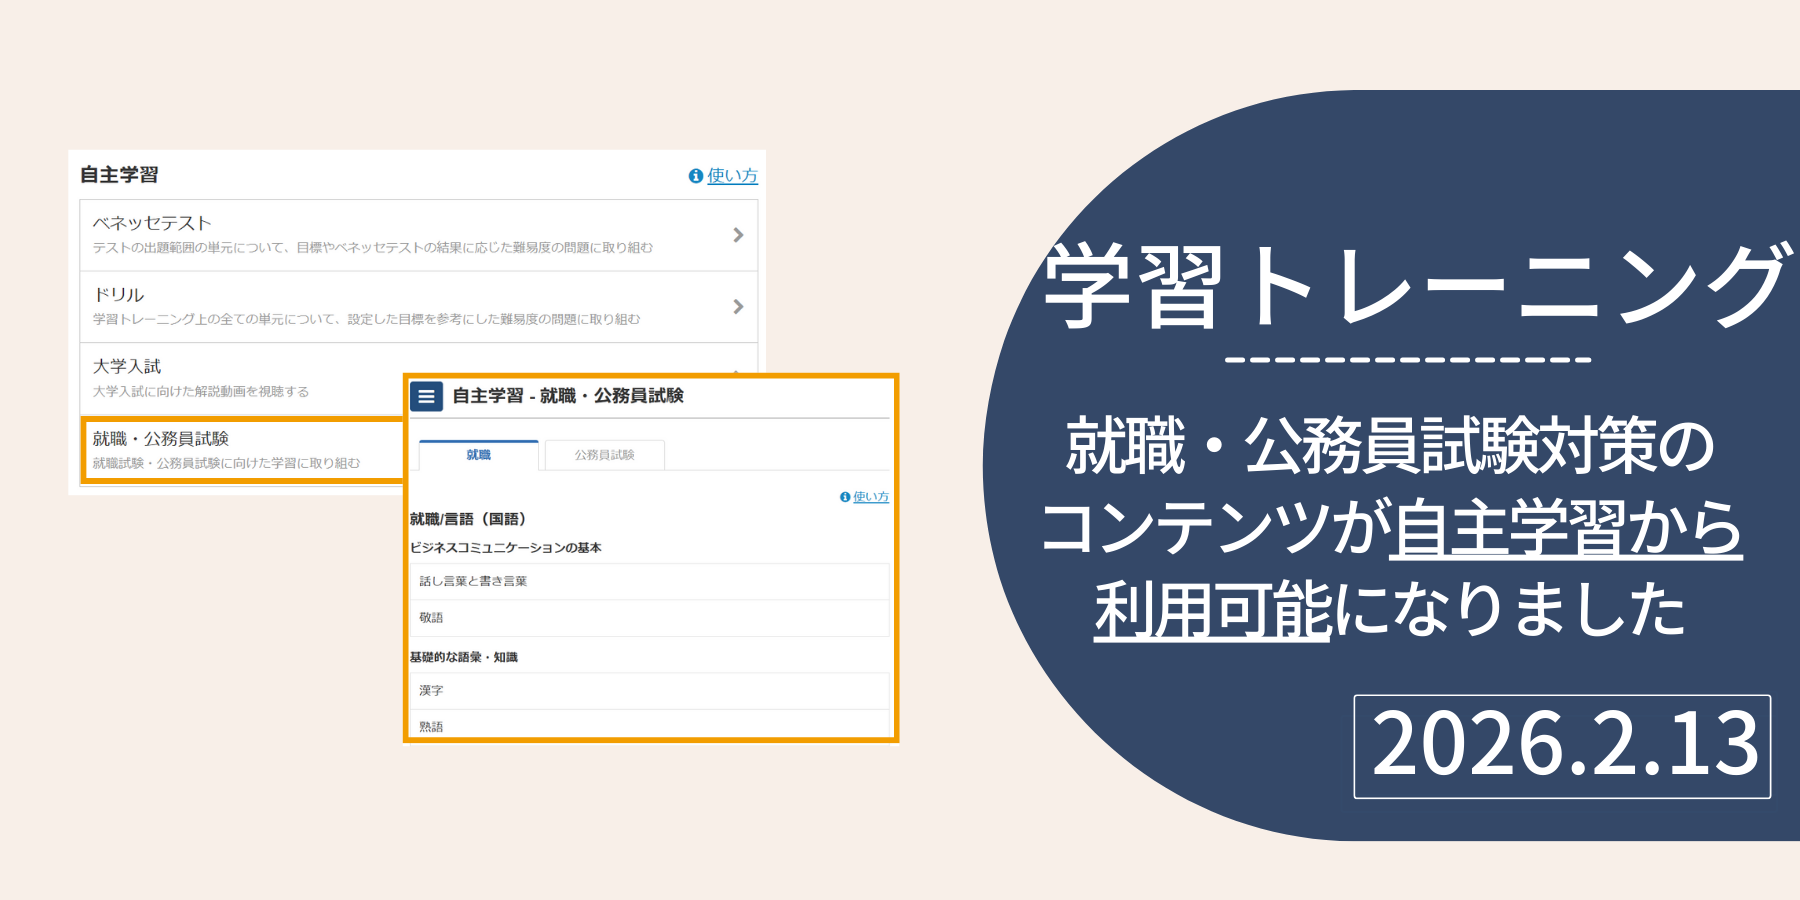Image resolution: width=1800 pixels, height=900 pixels.
Task: Click the info icon beside top 使い方
Action: [x=696, y=176]
